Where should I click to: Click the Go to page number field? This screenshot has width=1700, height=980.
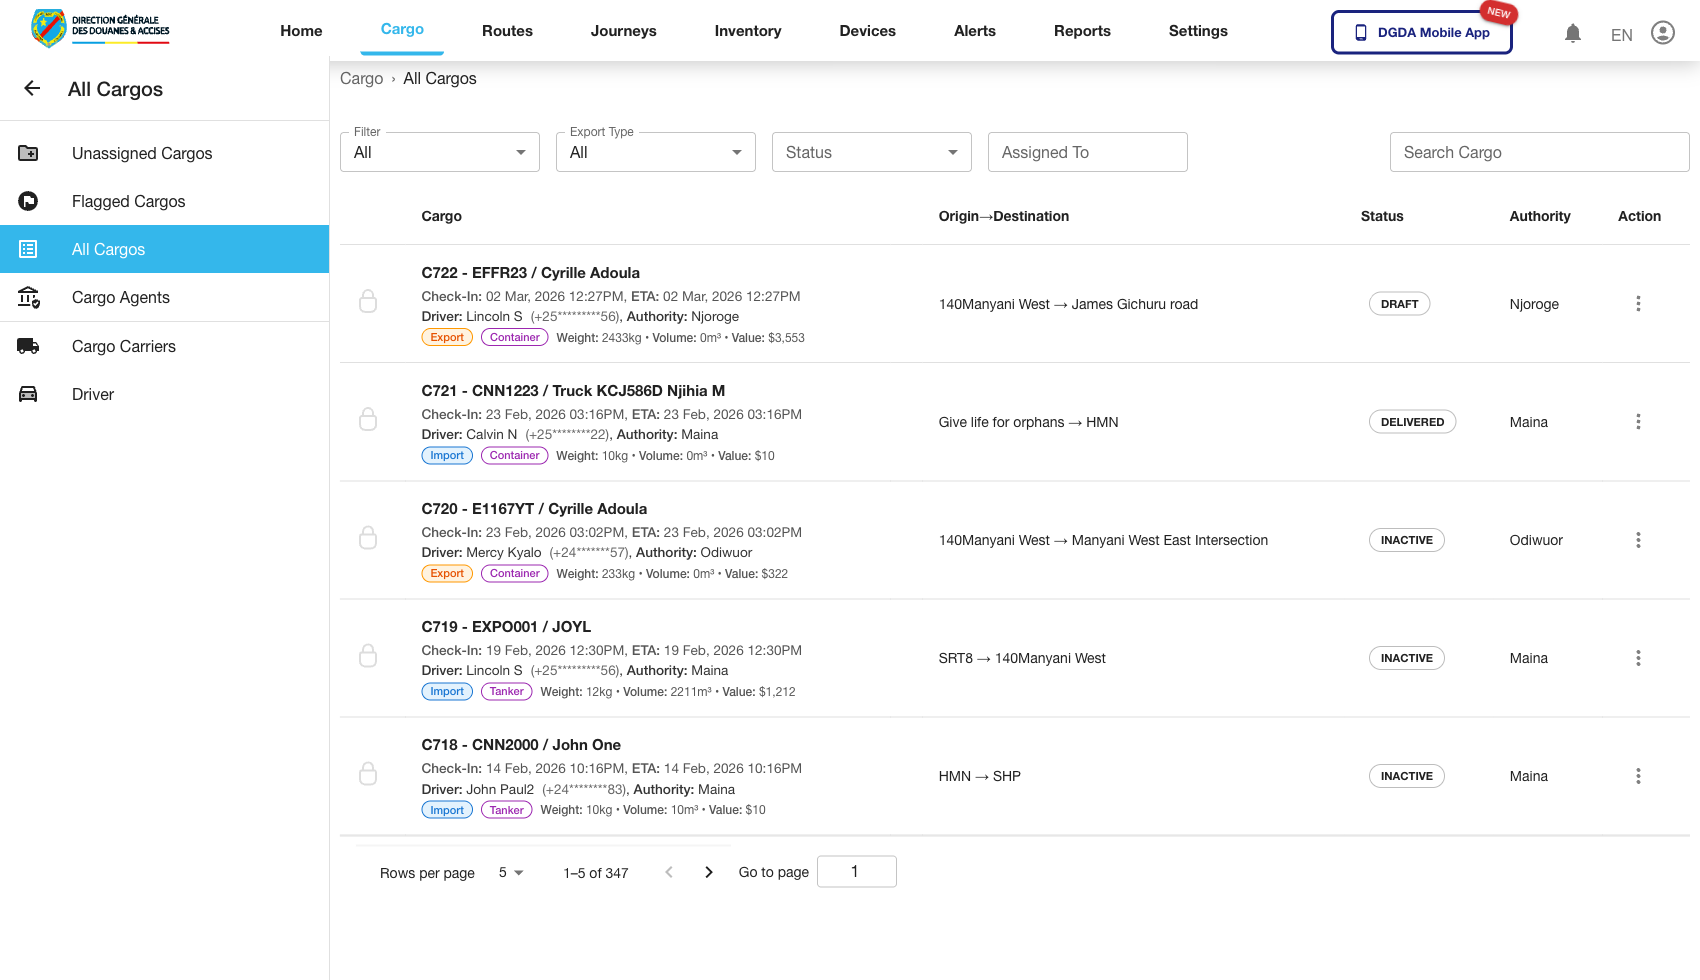point(856,872)
